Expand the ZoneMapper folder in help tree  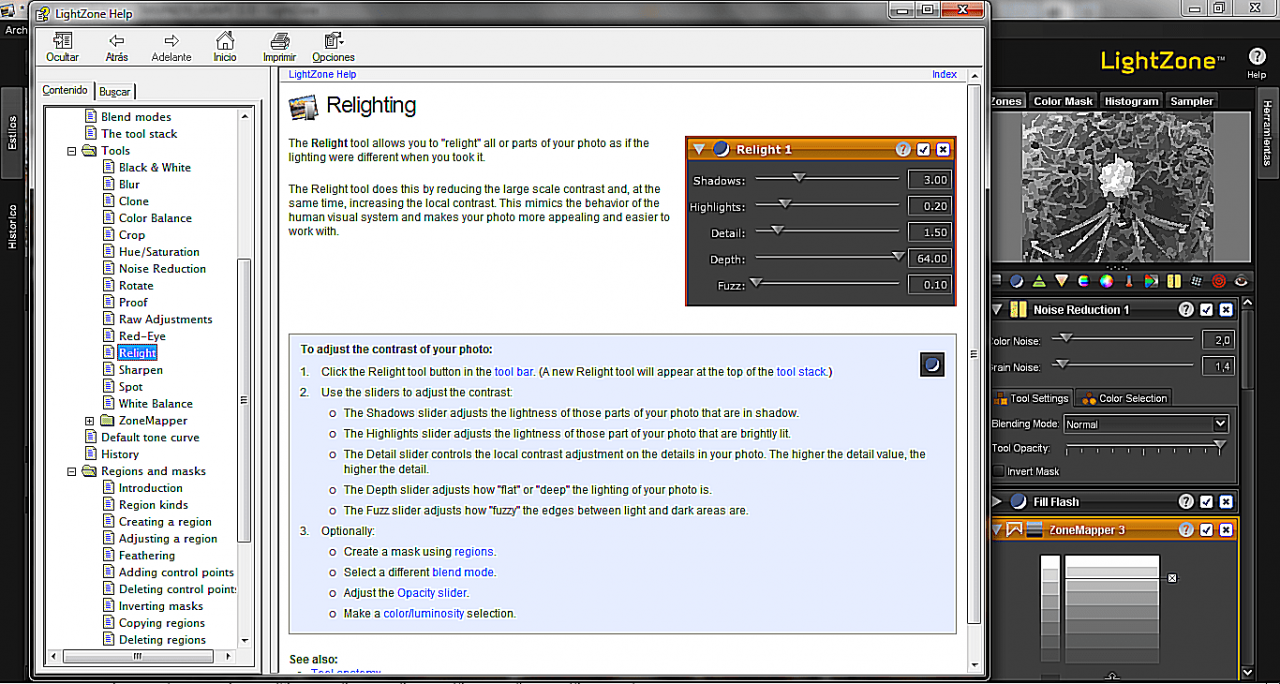(x=90, y=421)
